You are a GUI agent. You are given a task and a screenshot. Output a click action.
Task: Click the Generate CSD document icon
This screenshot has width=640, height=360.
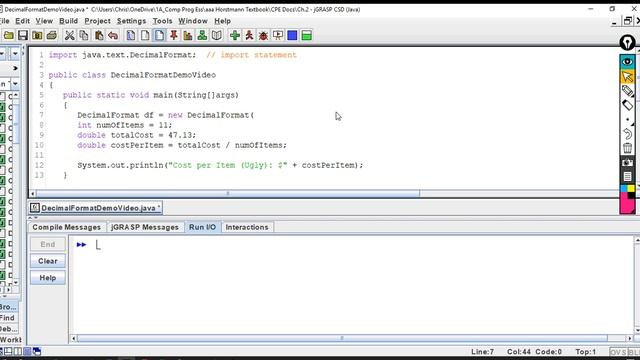[x=131, y=36]
